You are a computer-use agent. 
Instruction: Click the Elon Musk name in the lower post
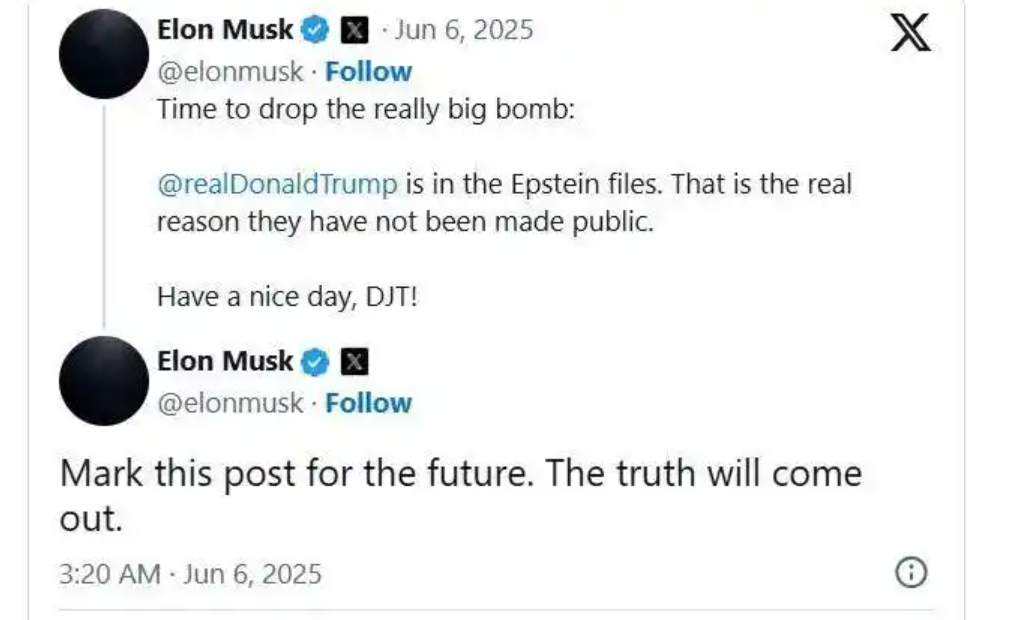click(x=225, y=361)
